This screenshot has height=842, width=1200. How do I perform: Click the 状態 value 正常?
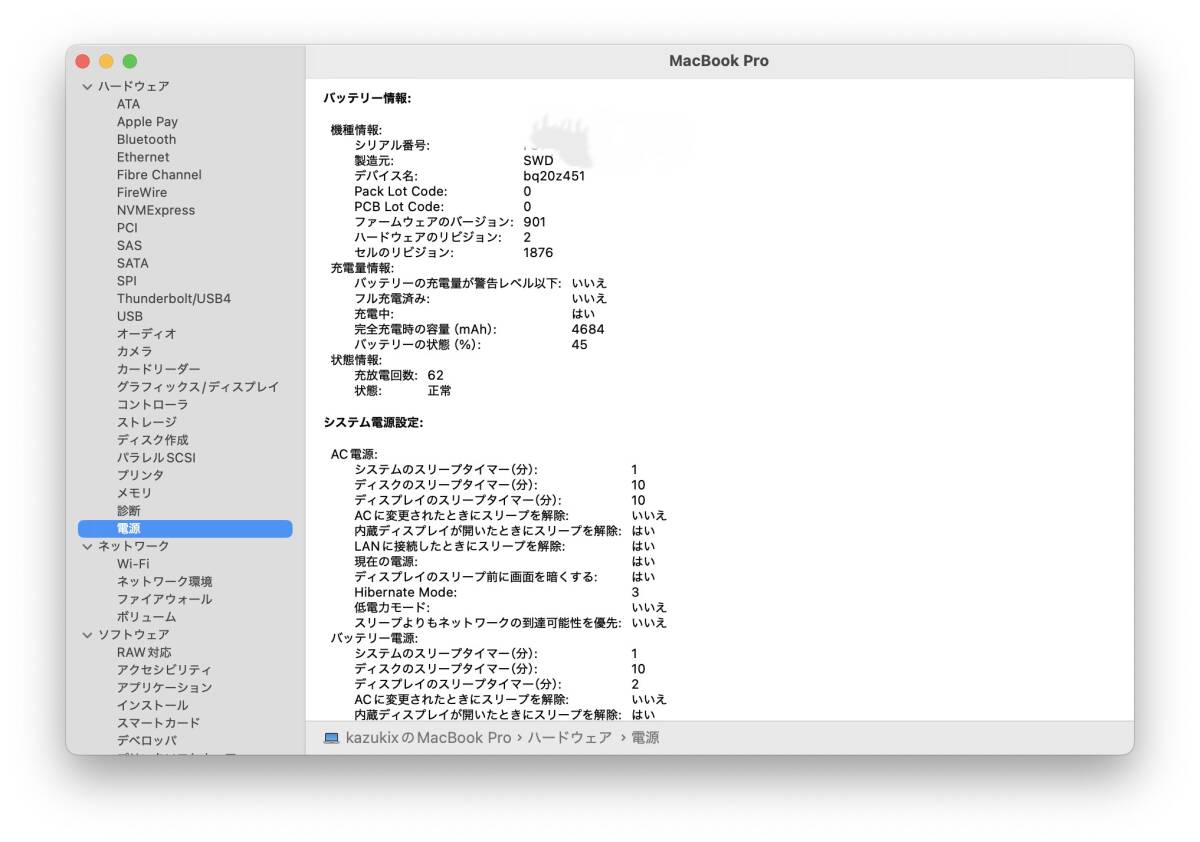click(x=439, y=391)
